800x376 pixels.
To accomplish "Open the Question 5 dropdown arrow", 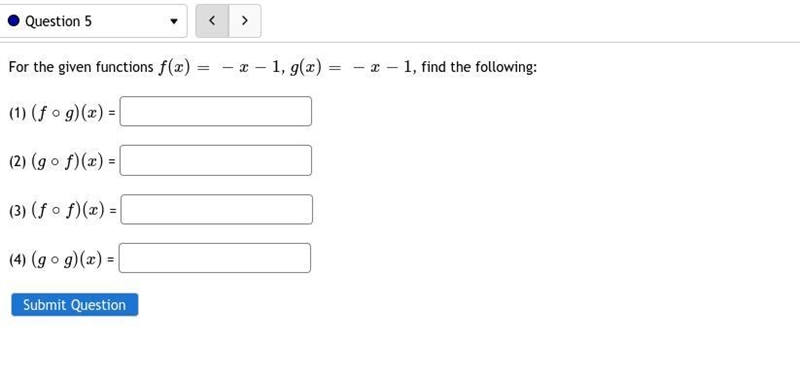I will coord(174,21).
